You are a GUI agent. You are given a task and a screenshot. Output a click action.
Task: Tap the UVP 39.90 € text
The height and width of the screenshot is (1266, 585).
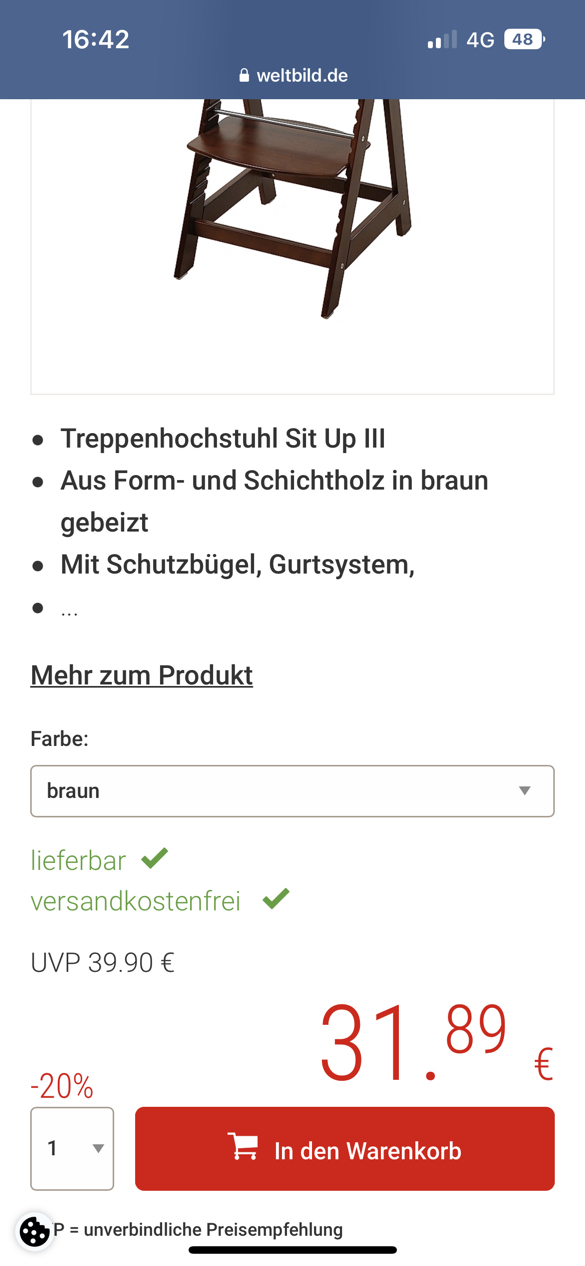pos(103,962)
